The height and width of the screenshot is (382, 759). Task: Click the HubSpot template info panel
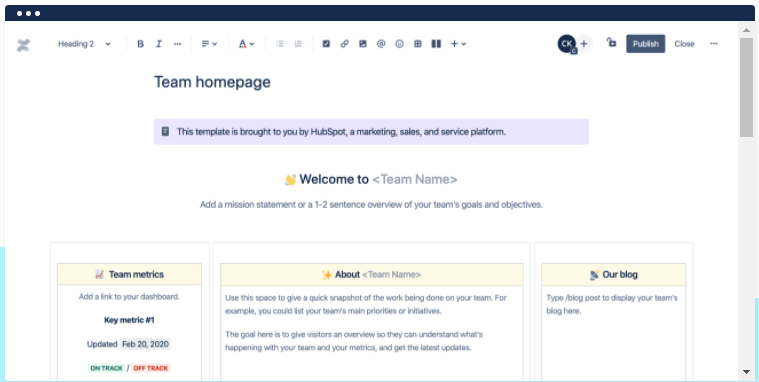[x=371, y=132]
